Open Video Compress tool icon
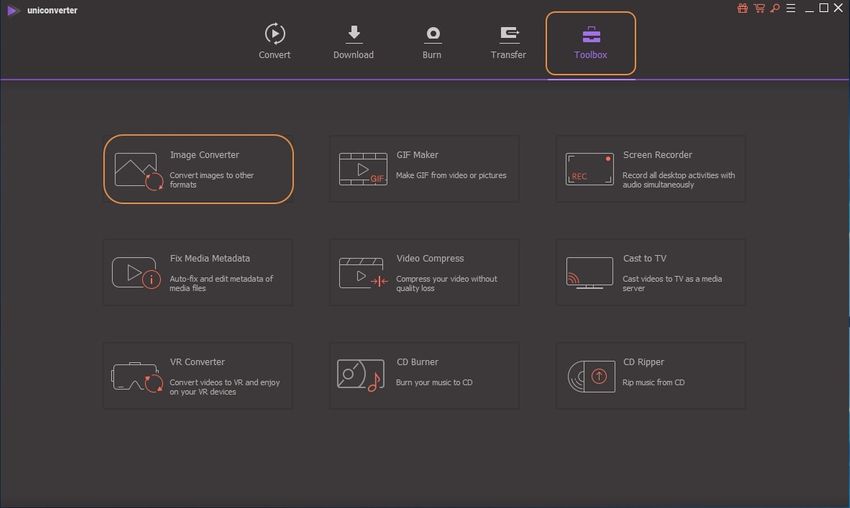The height and width of the screenshot is (508, 850). pos(362,273)
